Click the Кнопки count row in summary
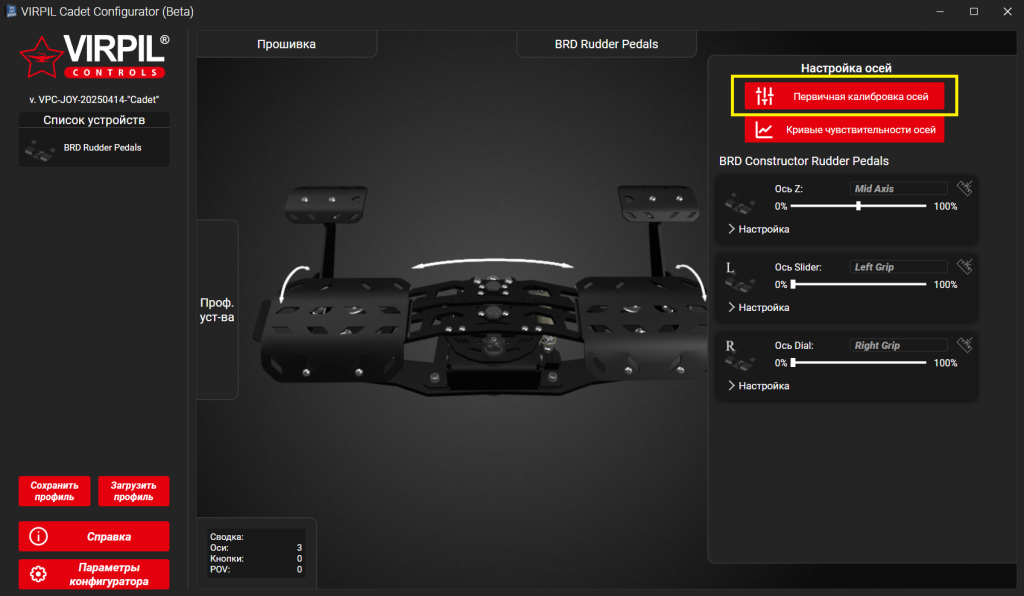Image resolution: width=1024 pixels, height=596 pixels. tap(256, 559)
